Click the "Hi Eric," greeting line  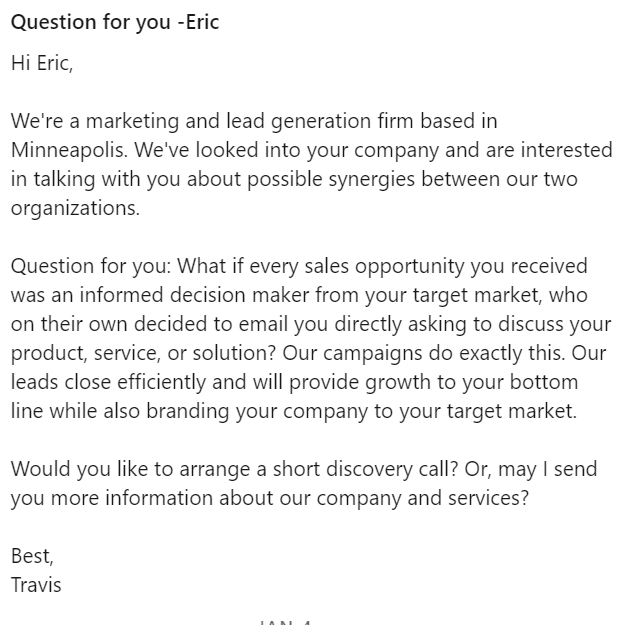pos(42,63)
